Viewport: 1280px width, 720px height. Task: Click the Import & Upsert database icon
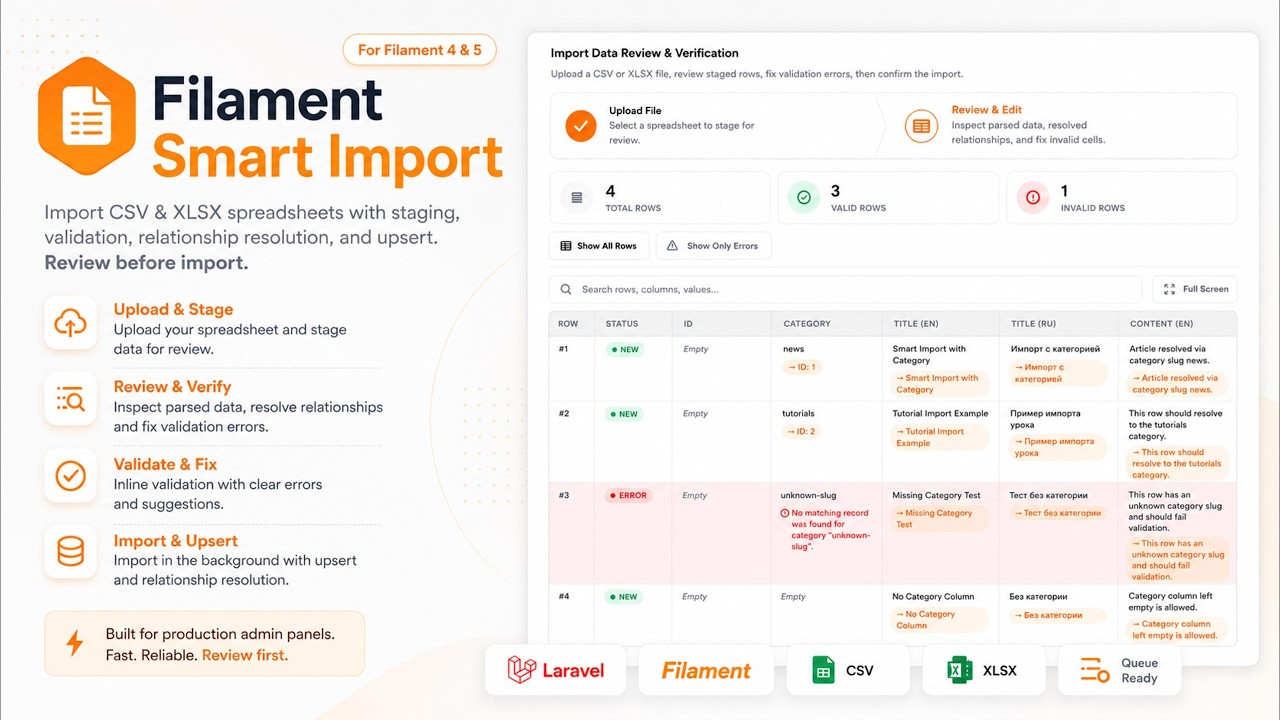[70, 551]
